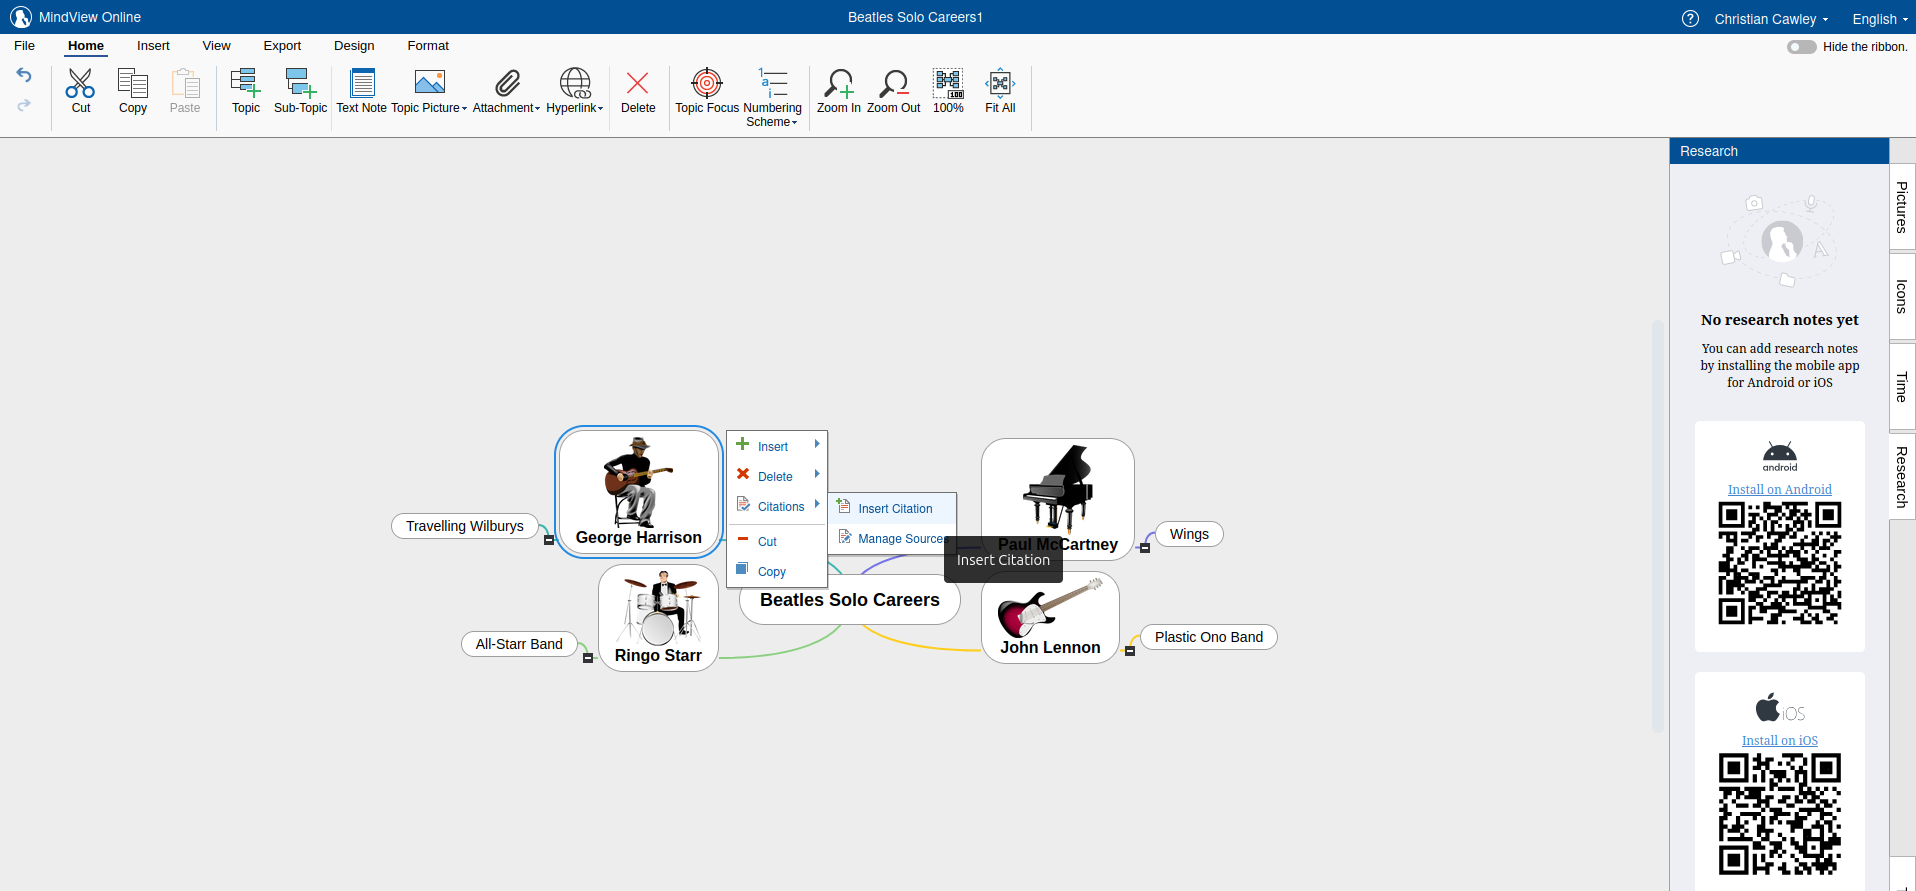
Task: Open the Pictures side panel tab
Action: tap(1902, 207)
